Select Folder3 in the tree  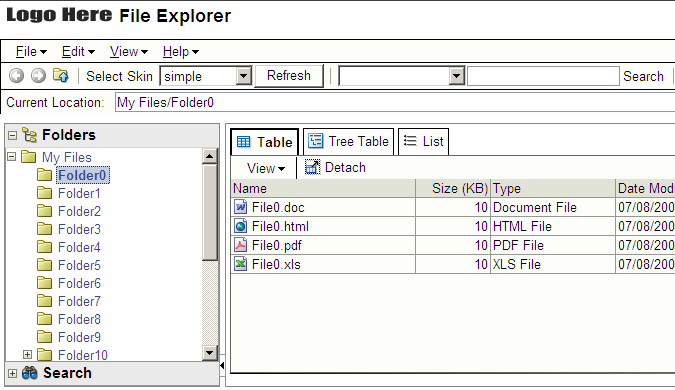click(x=79, y=229)
